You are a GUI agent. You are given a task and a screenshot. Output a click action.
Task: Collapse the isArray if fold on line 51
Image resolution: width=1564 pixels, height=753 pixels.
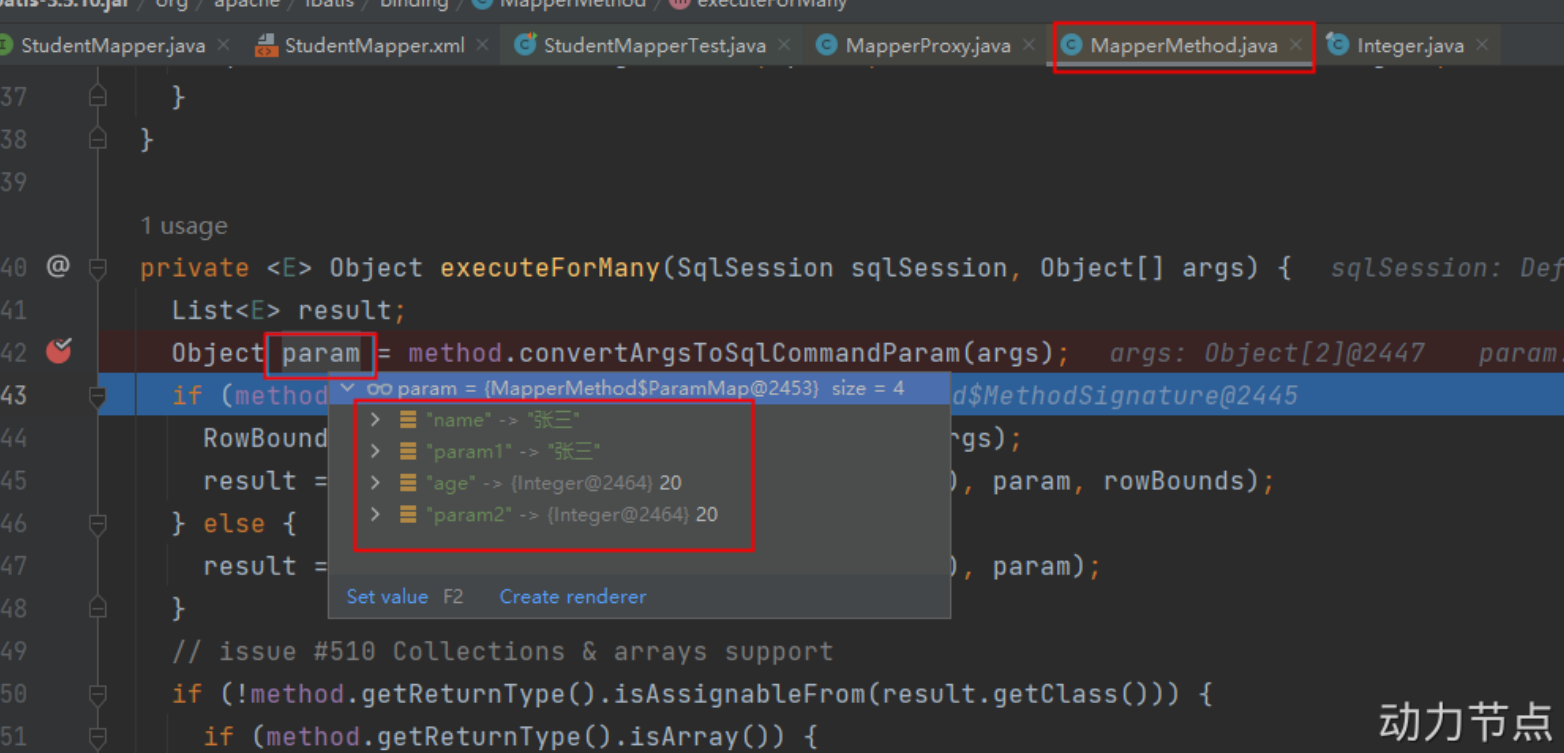click(97, 737)
